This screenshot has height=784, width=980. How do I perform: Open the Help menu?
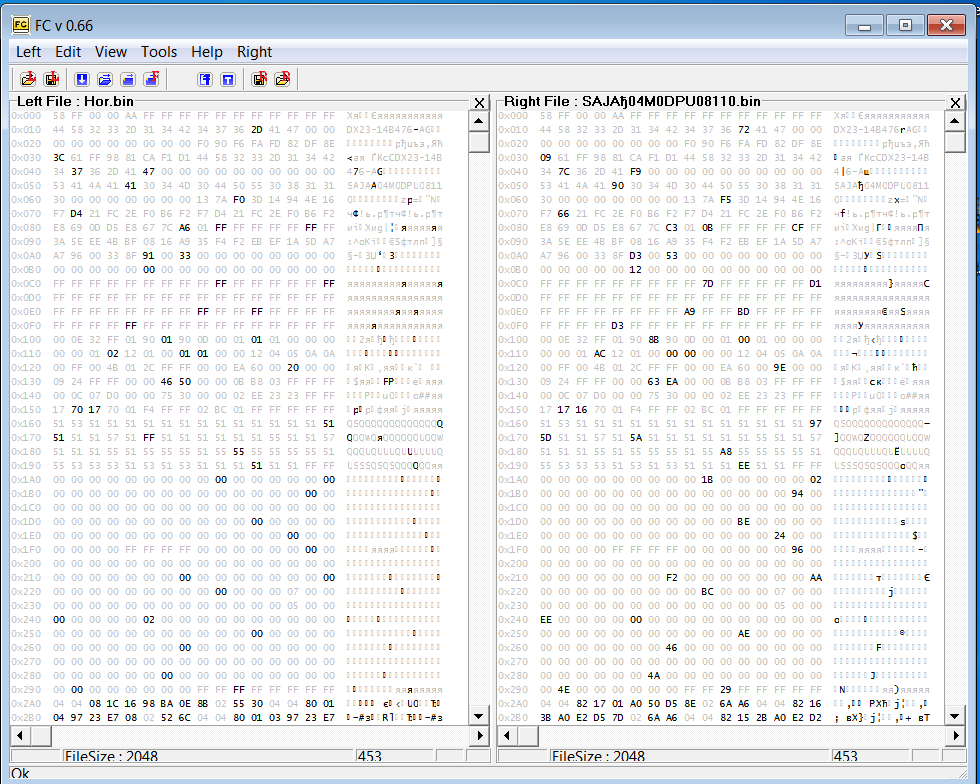pyautogui.click(x=207, y=52)
